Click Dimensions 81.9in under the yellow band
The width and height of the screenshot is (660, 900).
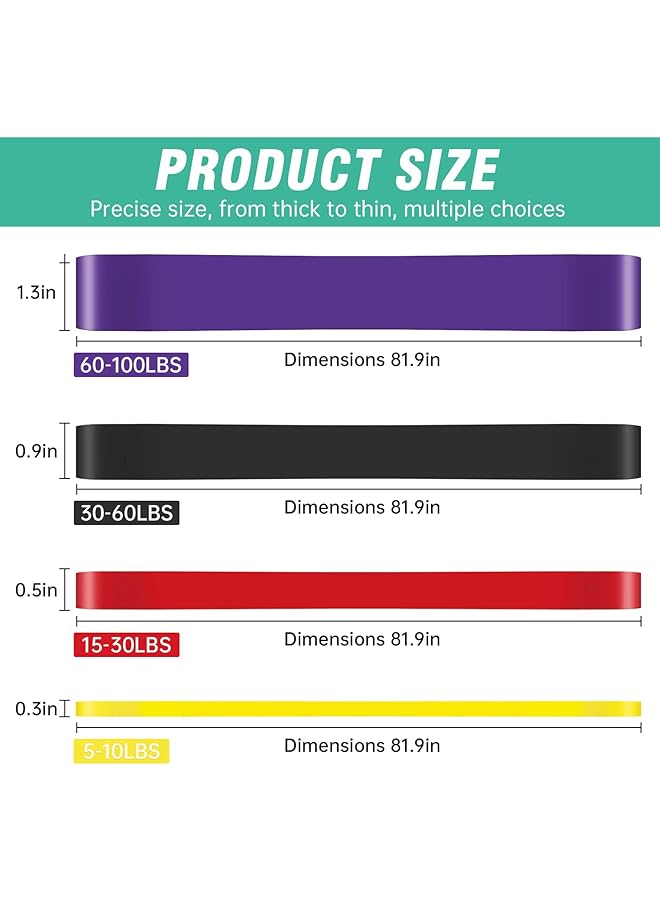(x=362, y=745)
